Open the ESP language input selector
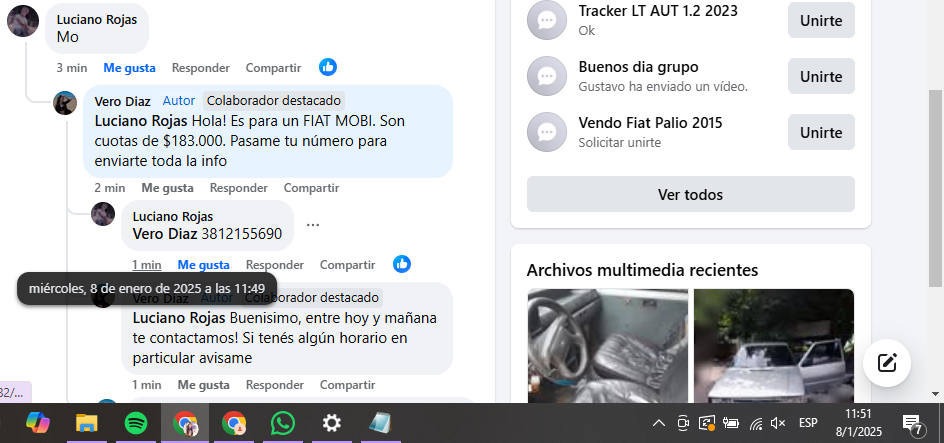Screen dimensions: 944x443 807,424
